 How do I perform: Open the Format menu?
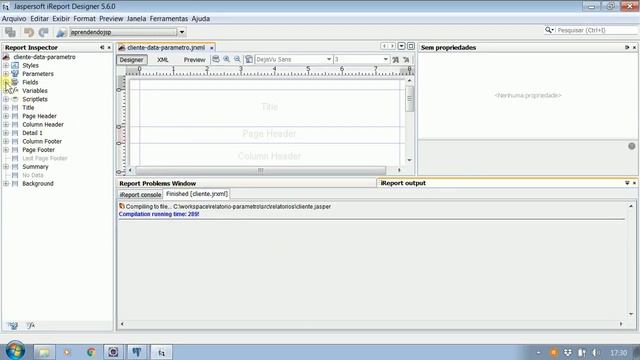tap(84, 19)
